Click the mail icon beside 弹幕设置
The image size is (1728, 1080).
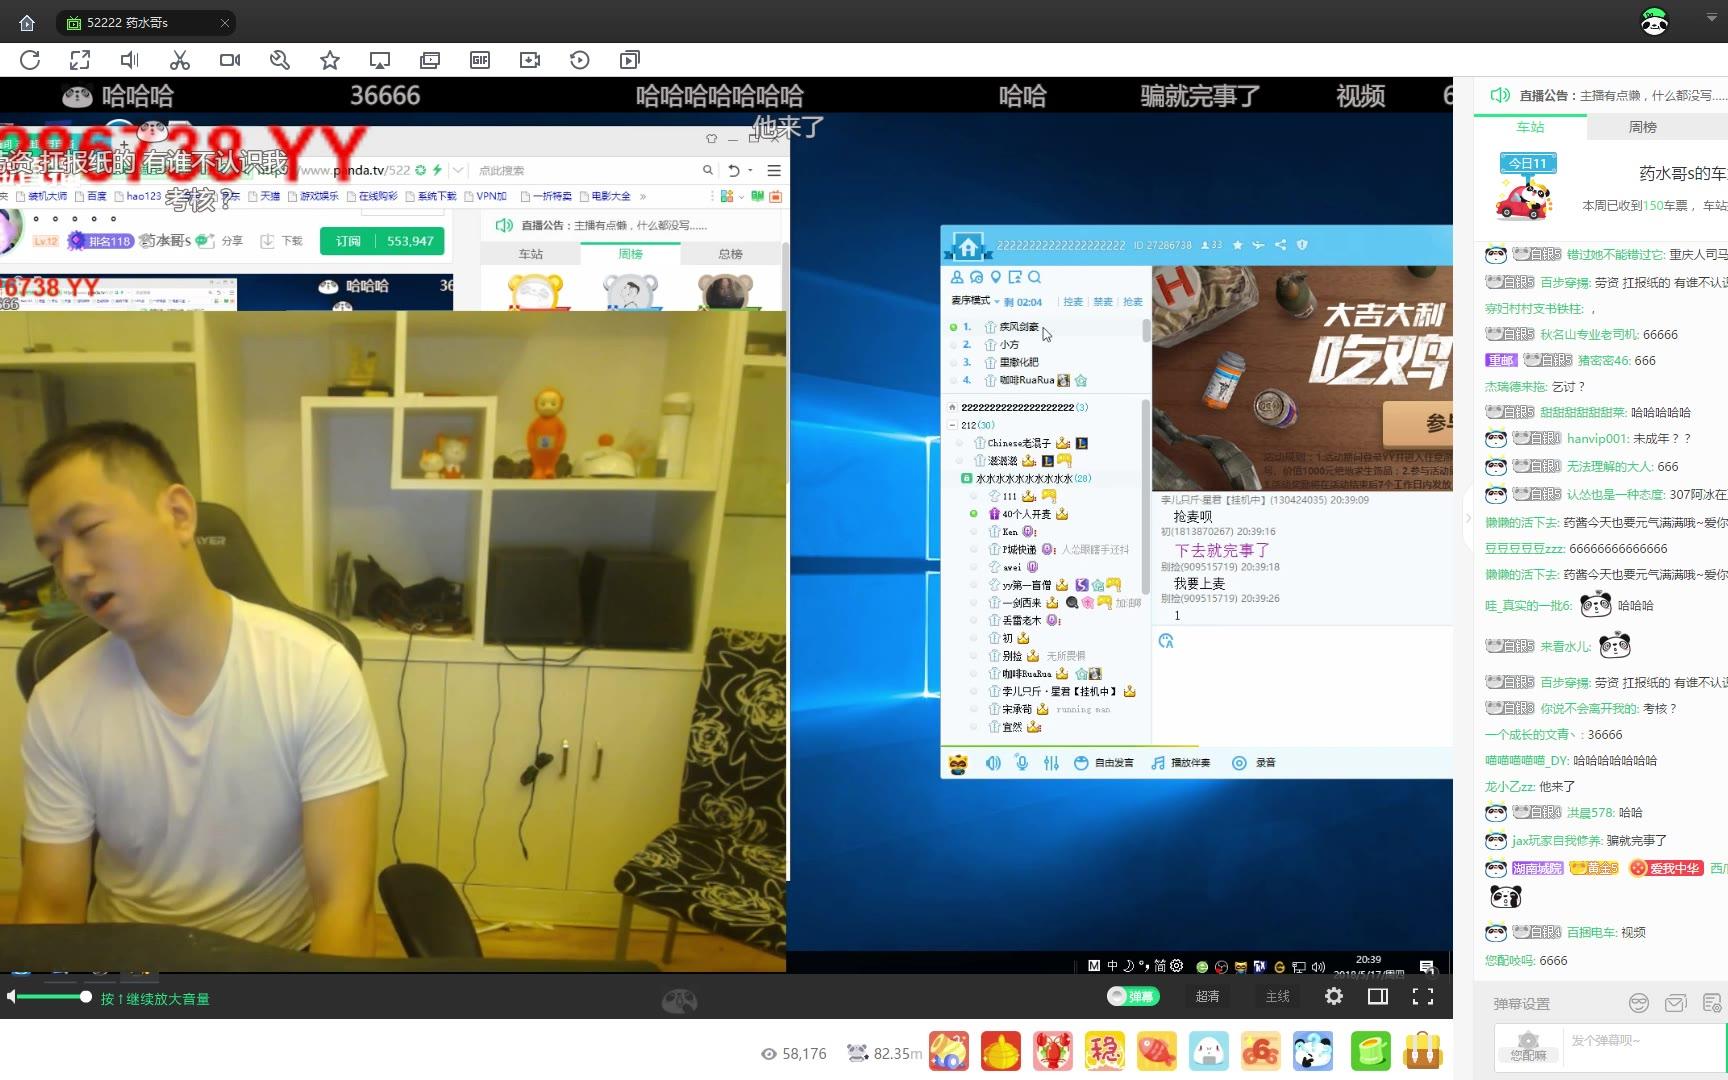1675,1003
